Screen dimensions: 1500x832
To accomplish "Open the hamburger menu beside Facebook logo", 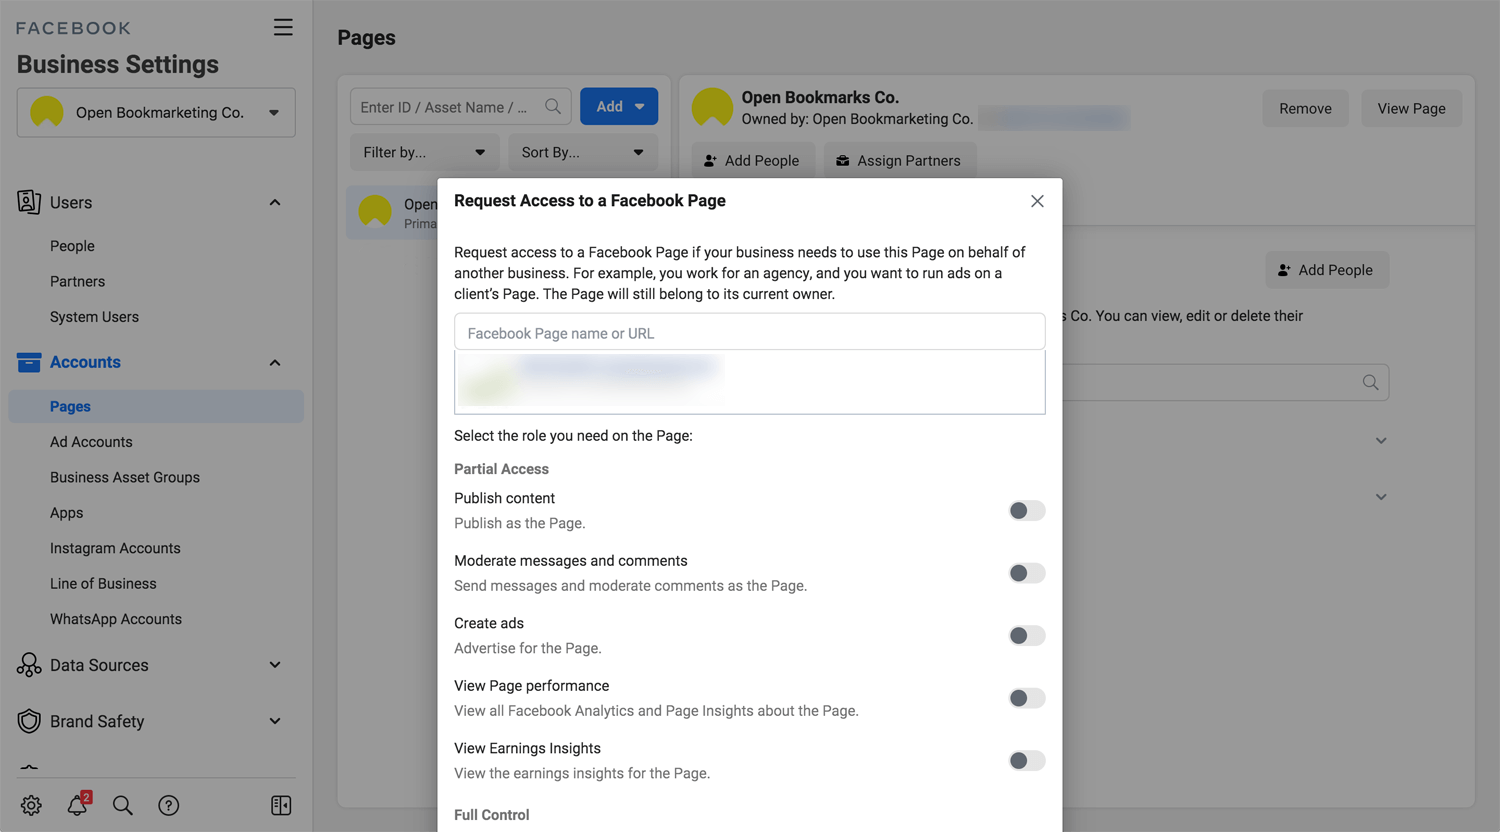I will pos(283,28).
